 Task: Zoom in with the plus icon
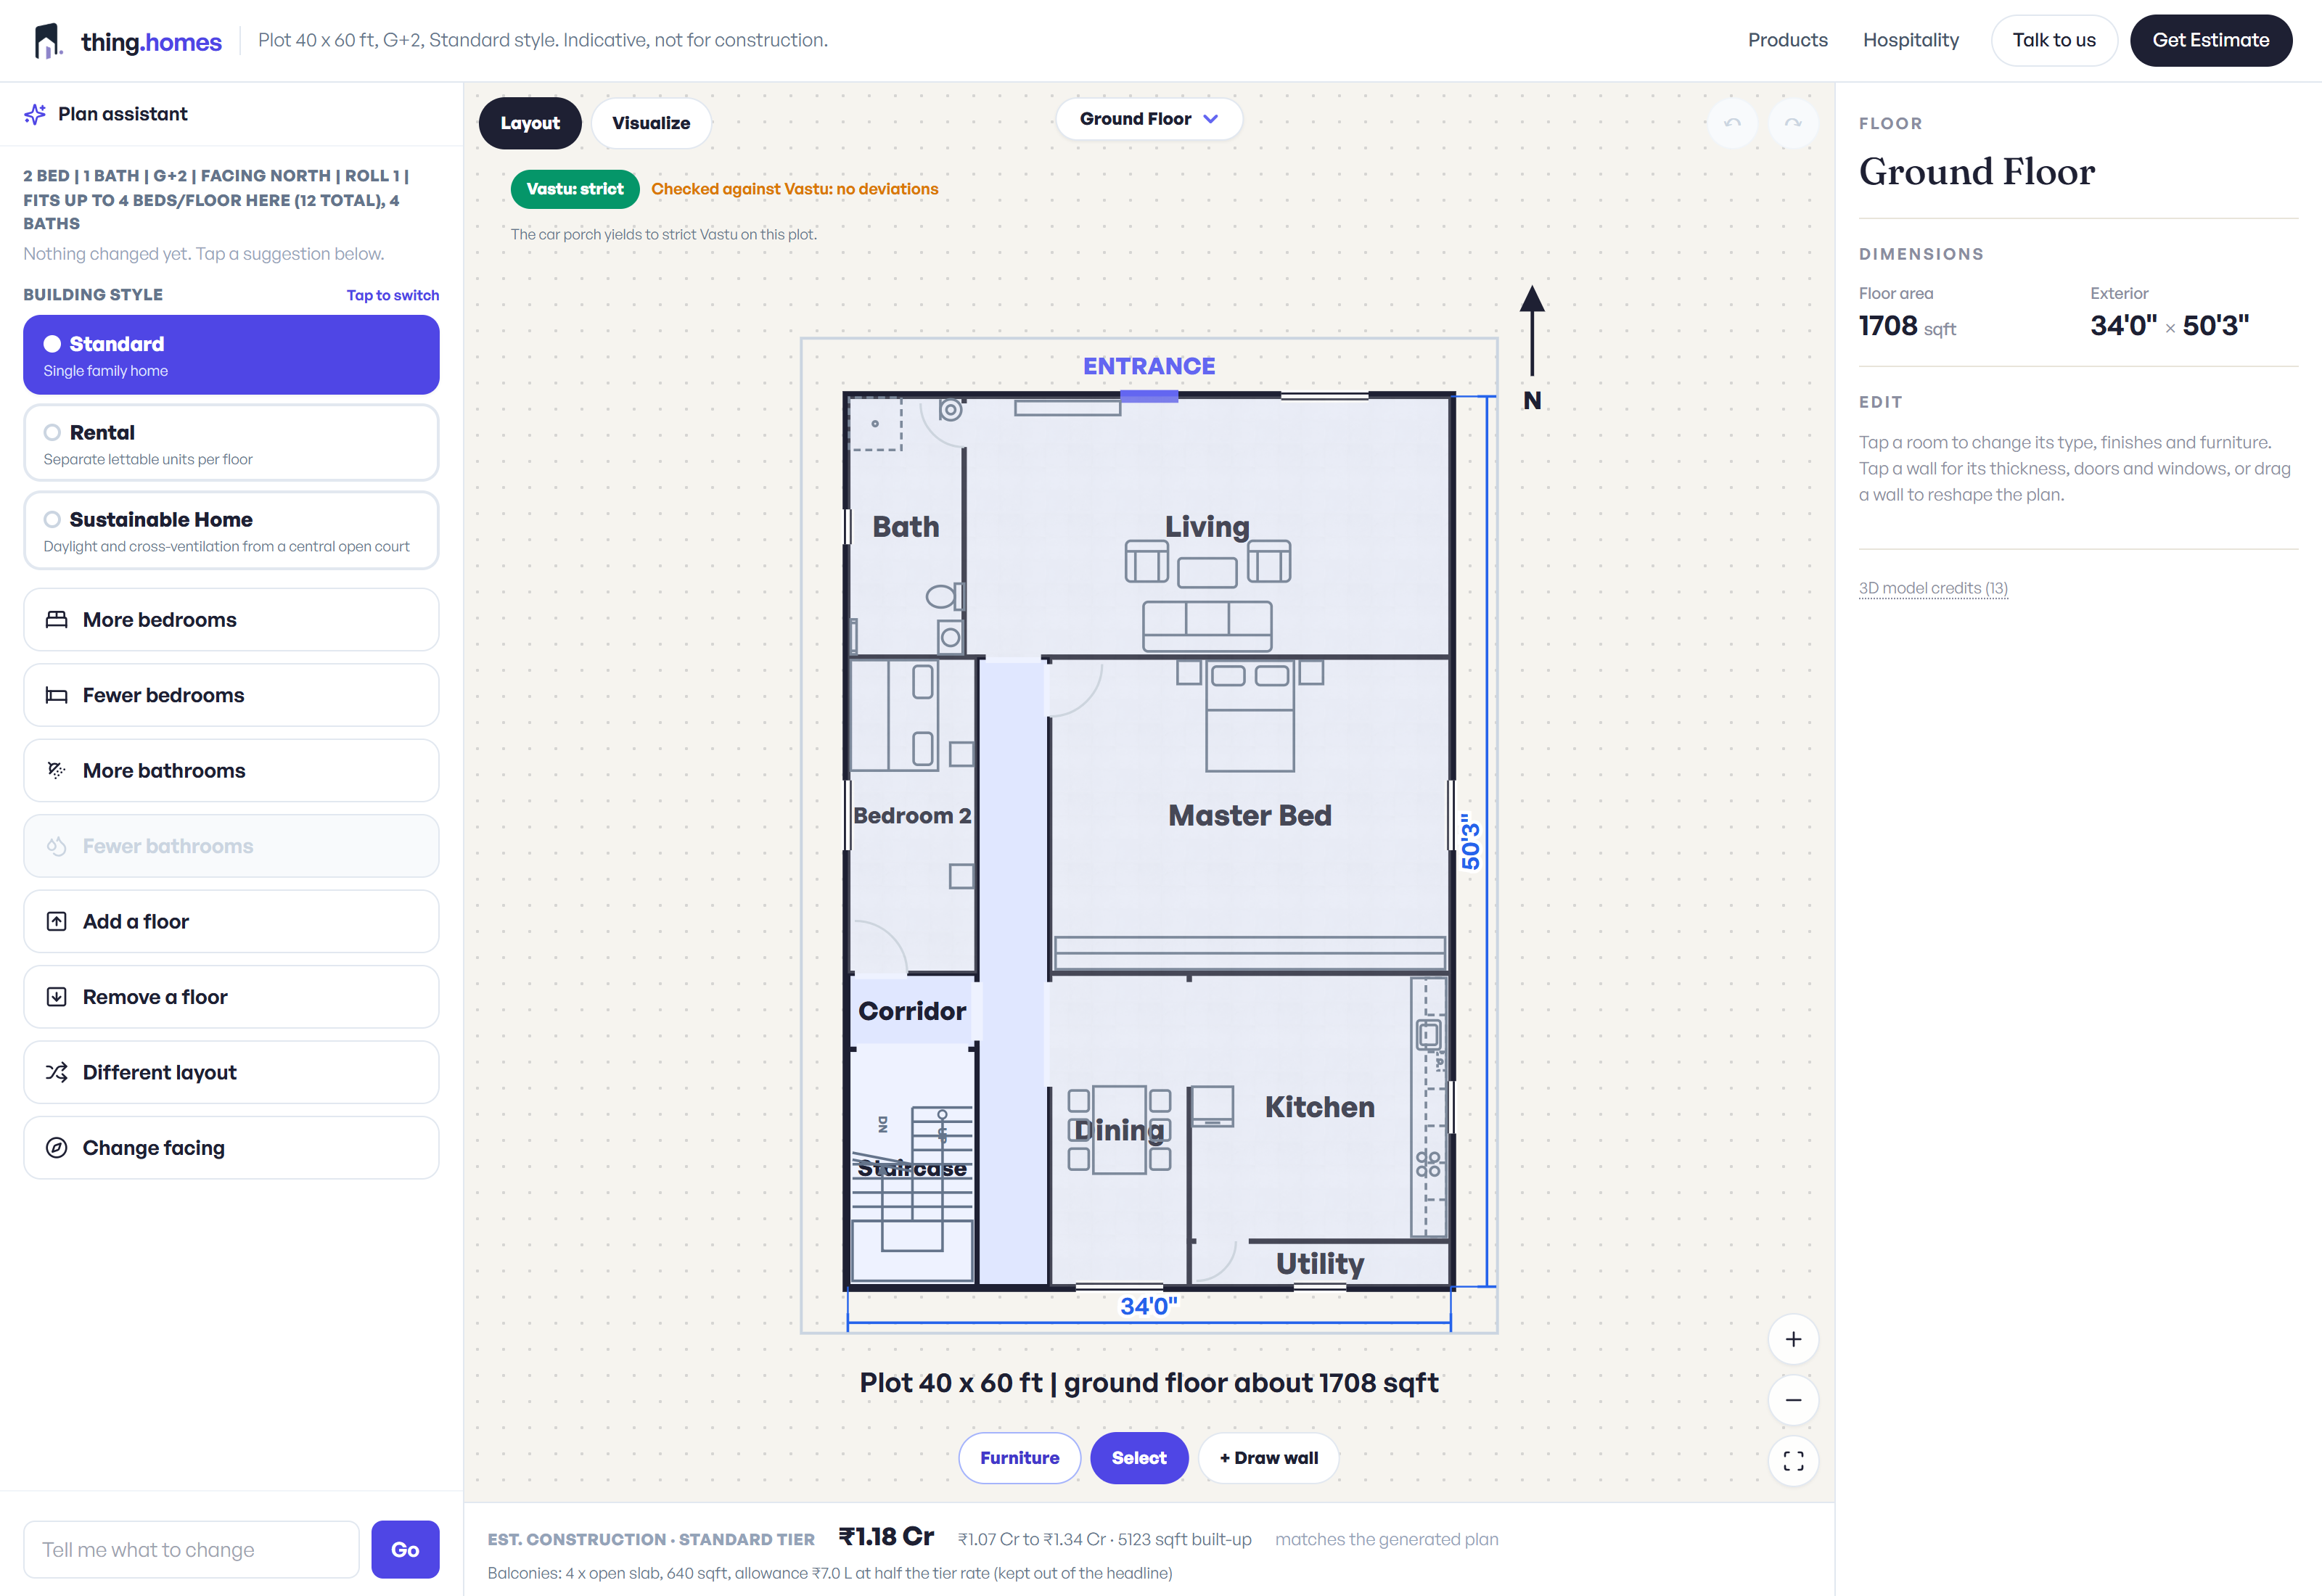[1793, 1339]
